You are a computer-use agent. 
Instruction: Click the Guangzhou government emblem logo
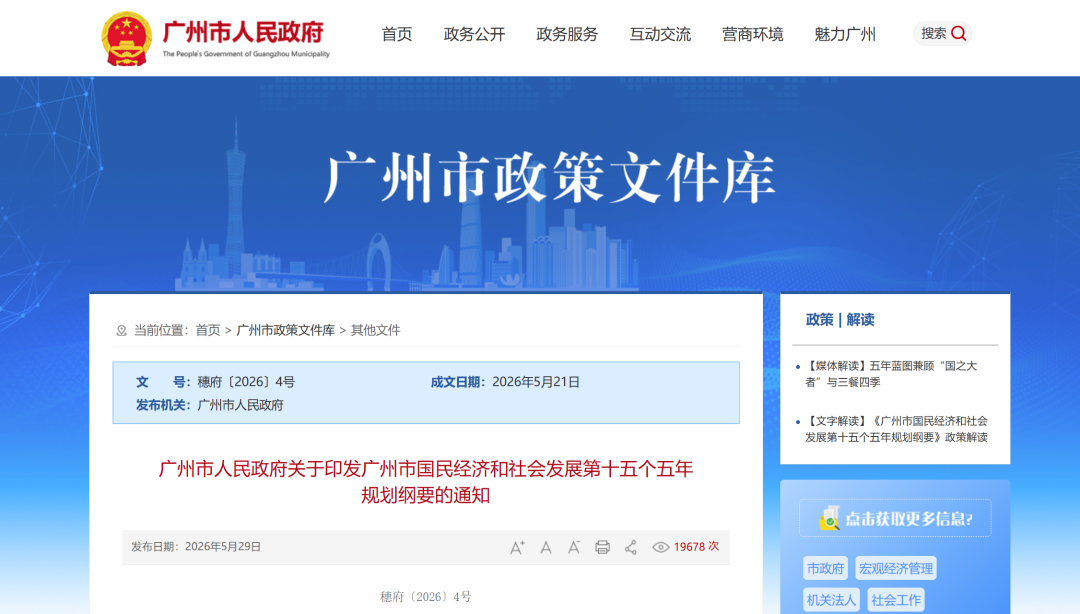coord(126,39)
